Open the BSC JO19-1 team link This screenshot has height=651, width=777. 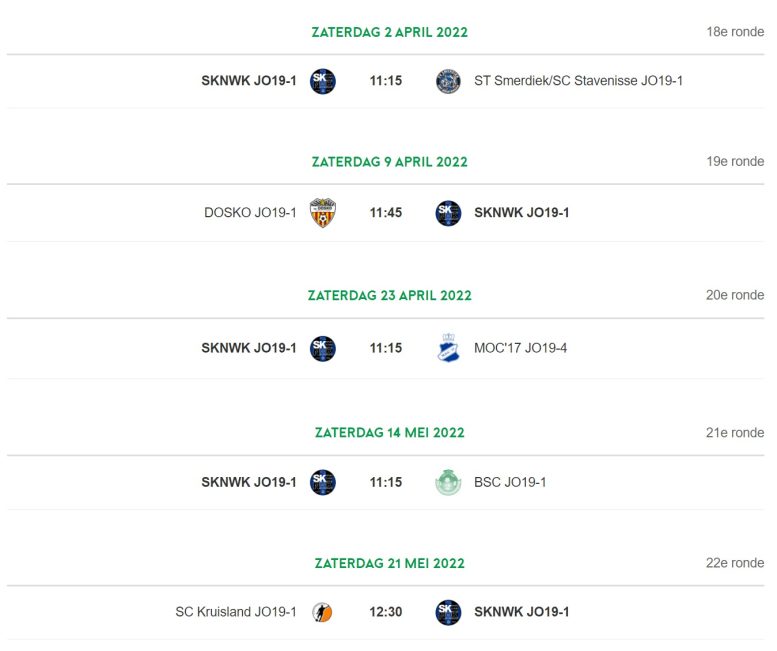510,482
